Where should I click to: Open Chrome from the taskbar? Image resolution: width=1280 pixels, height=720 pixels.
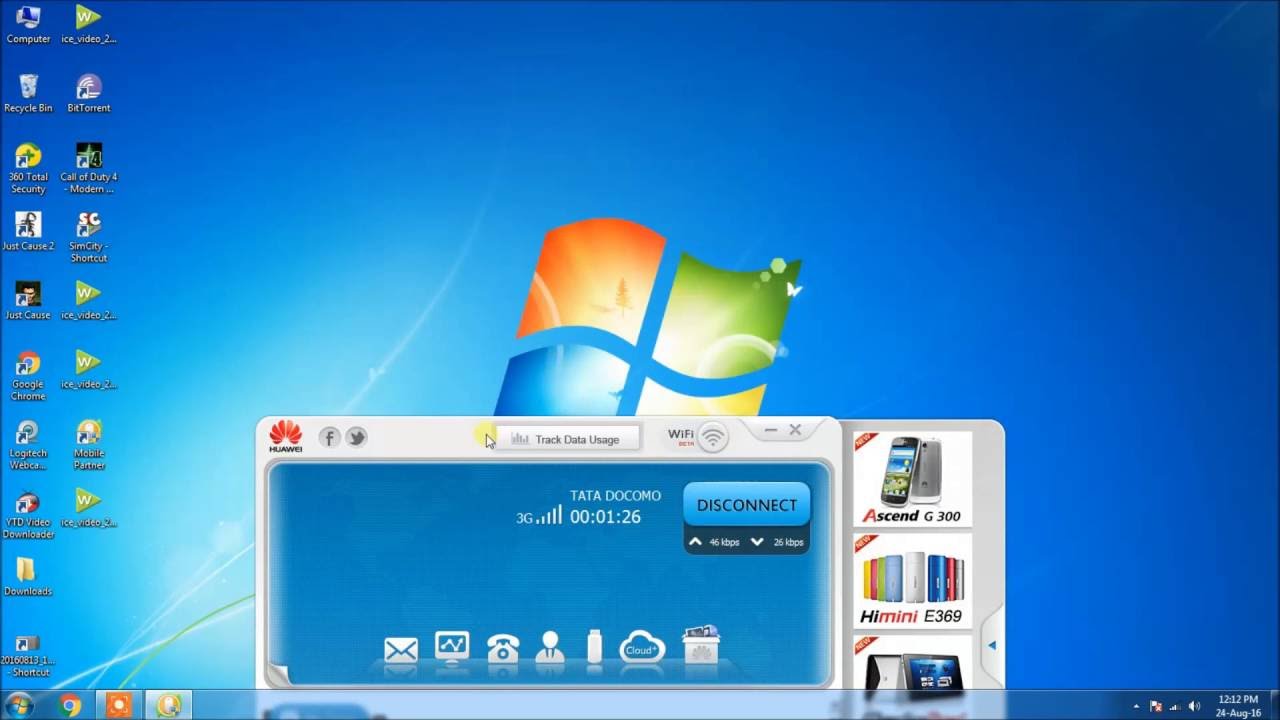pyautogui.click(x=70, y=705)
